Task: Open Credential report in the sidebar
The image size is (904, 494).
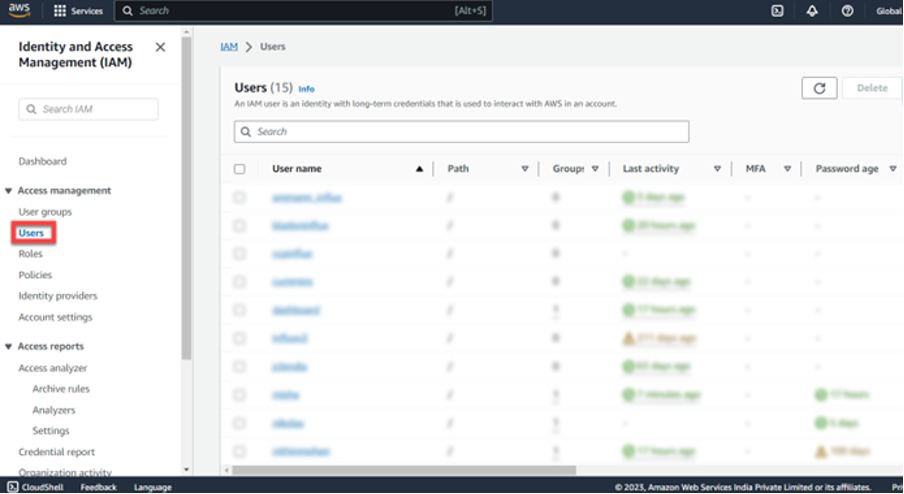Action: [56, 452]
